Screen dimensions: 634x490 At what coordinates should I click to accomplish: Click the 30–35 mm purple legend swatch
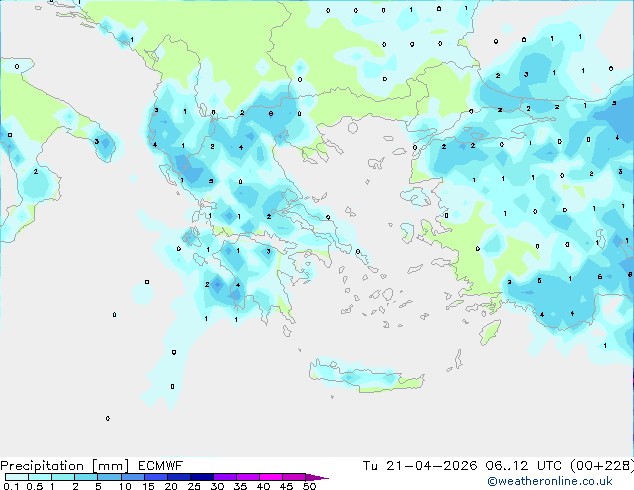tap(225, 477)
